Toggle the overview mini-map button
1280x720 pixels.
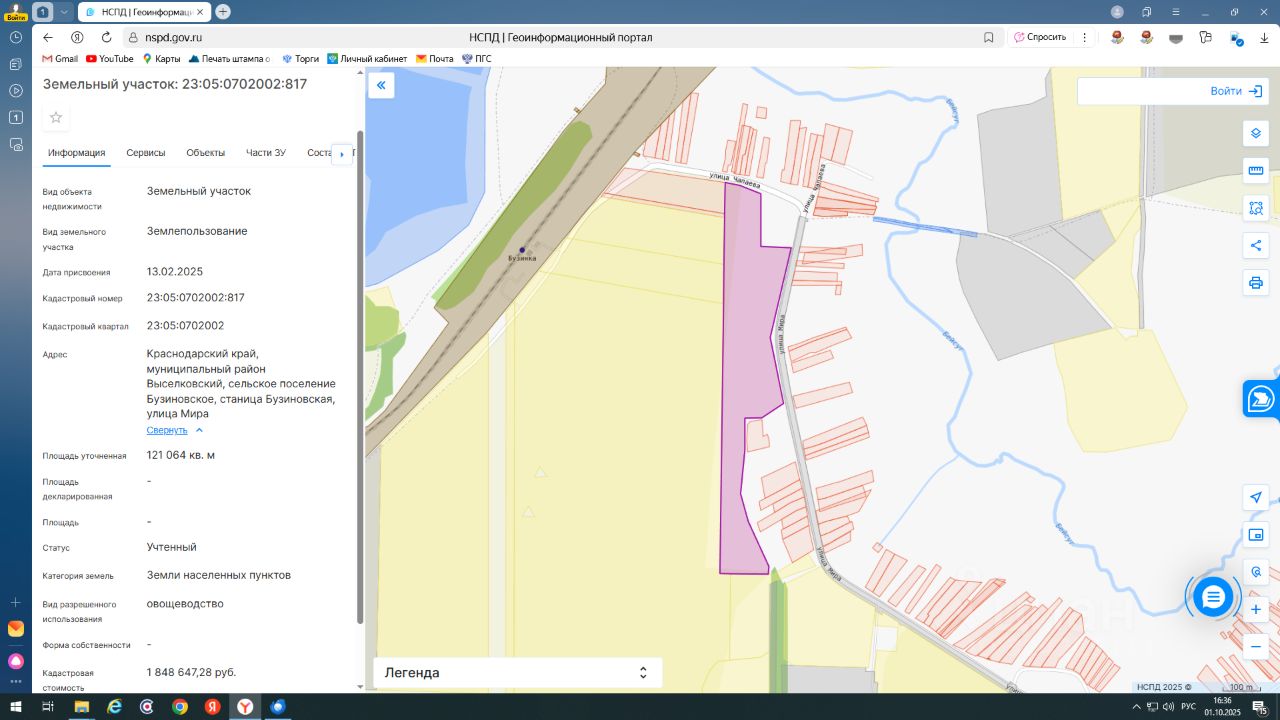pos(1256,535)
